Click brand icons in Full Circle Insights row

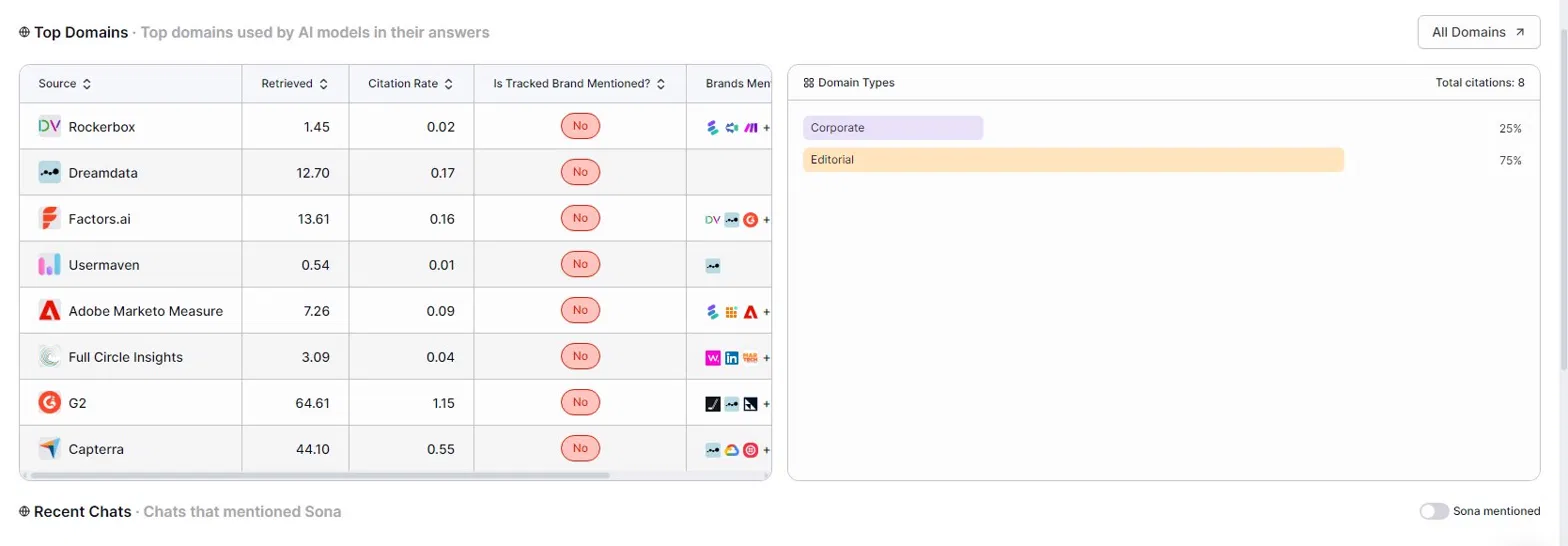pyautogui.click(x=737, y=358)
